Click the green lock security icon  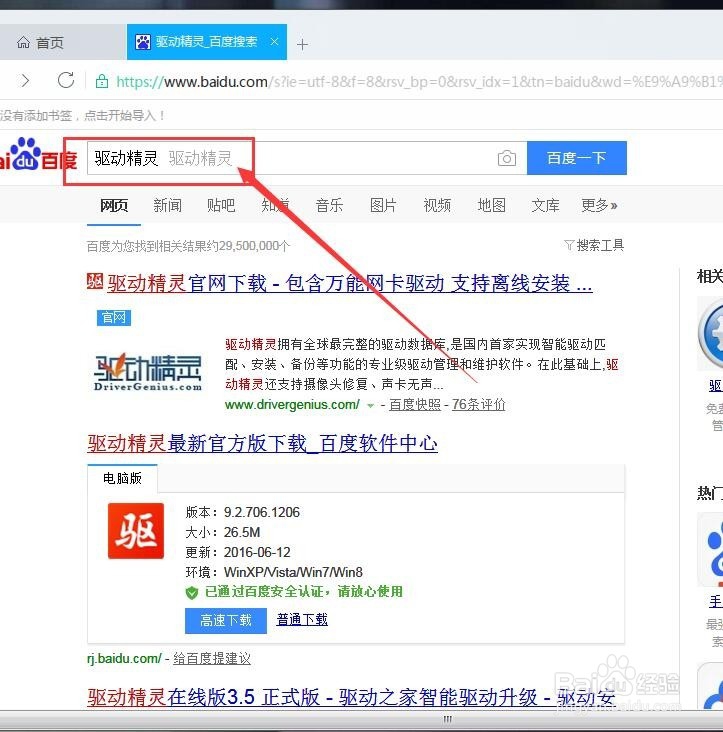click(x=102, y=82)
